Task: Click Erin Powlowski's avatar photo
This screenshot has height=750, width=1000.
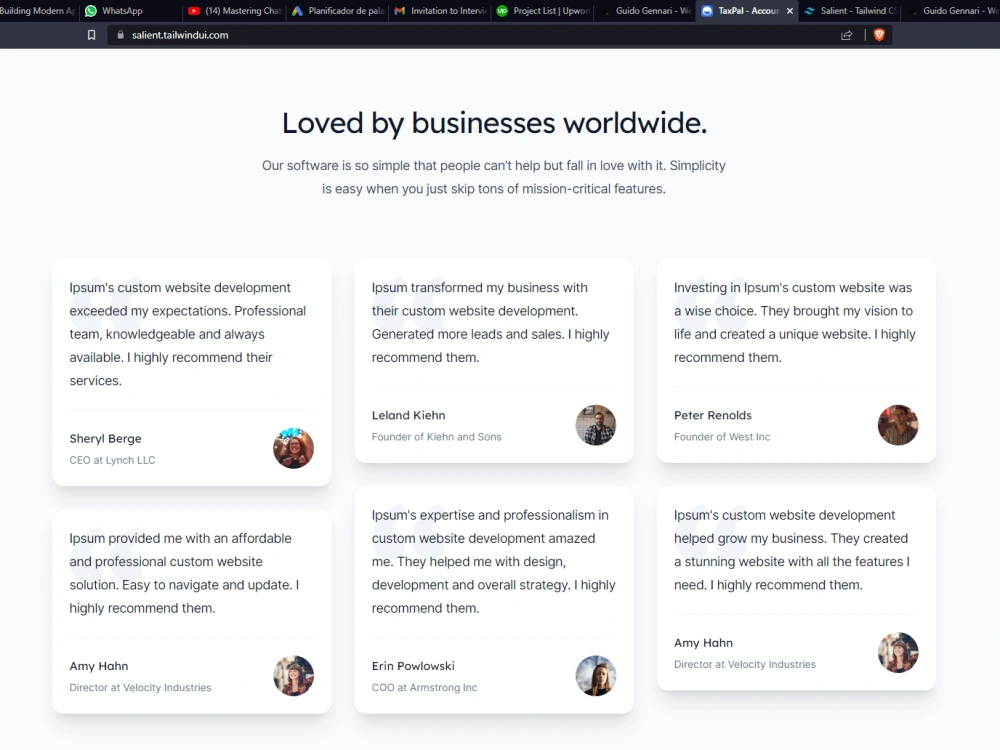Action: (596, 675)
